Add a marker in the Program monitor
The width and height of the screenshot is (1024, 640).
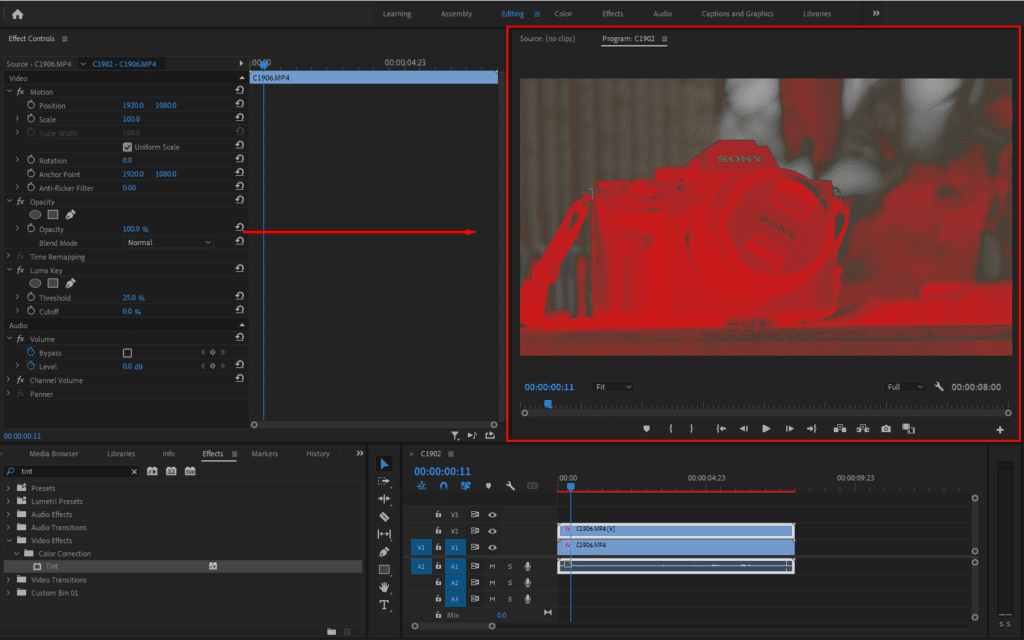click(646, 428)
